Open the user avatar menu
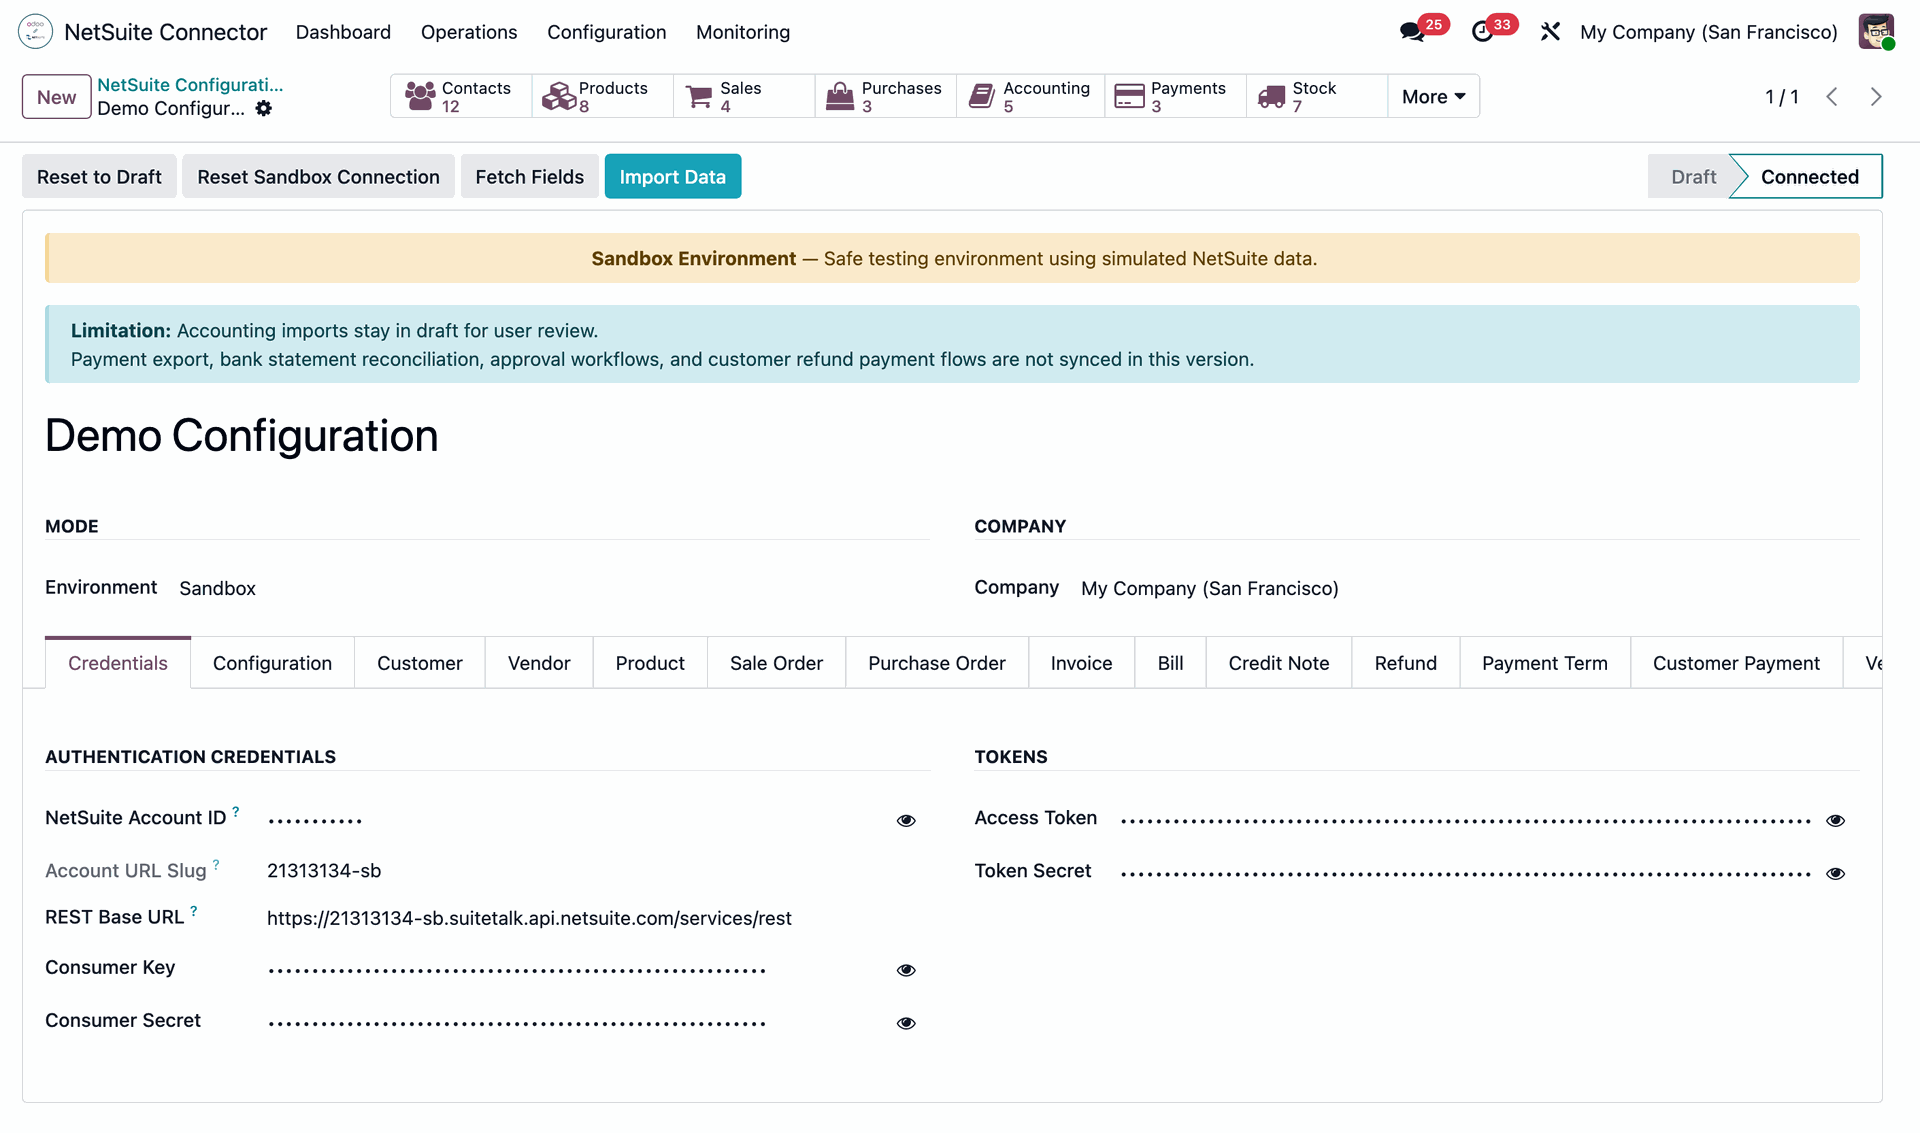 [x=1876, y=32]
